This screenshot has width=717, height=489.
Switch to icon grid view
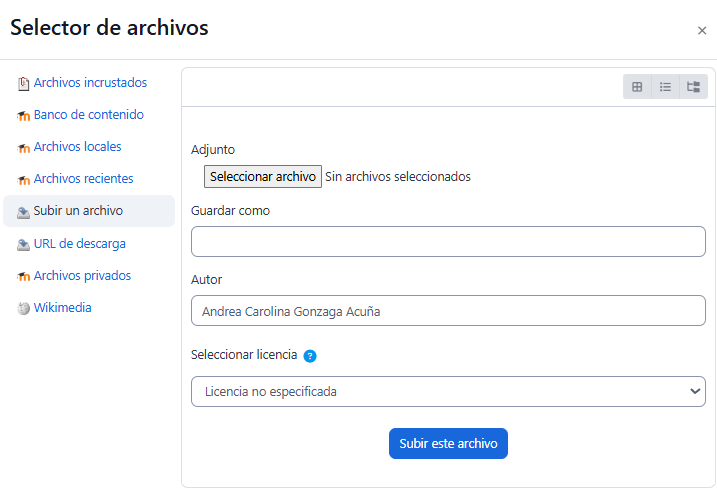point(637,87)
